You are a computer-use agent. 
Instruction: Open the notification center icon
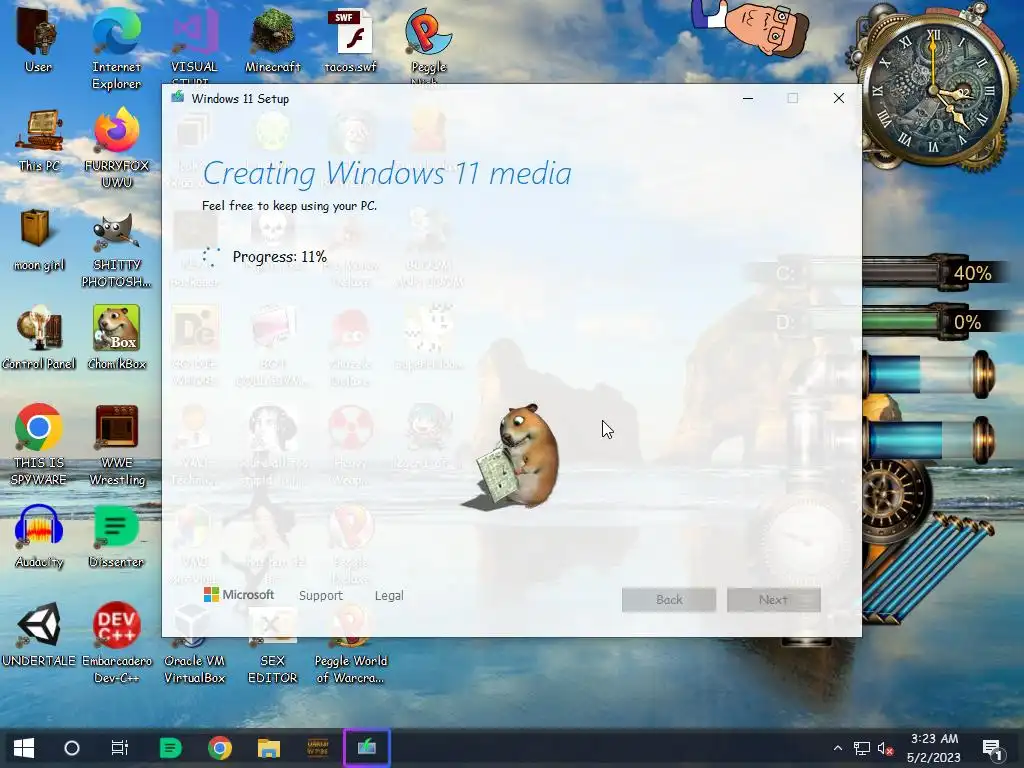tap(992, 750)
